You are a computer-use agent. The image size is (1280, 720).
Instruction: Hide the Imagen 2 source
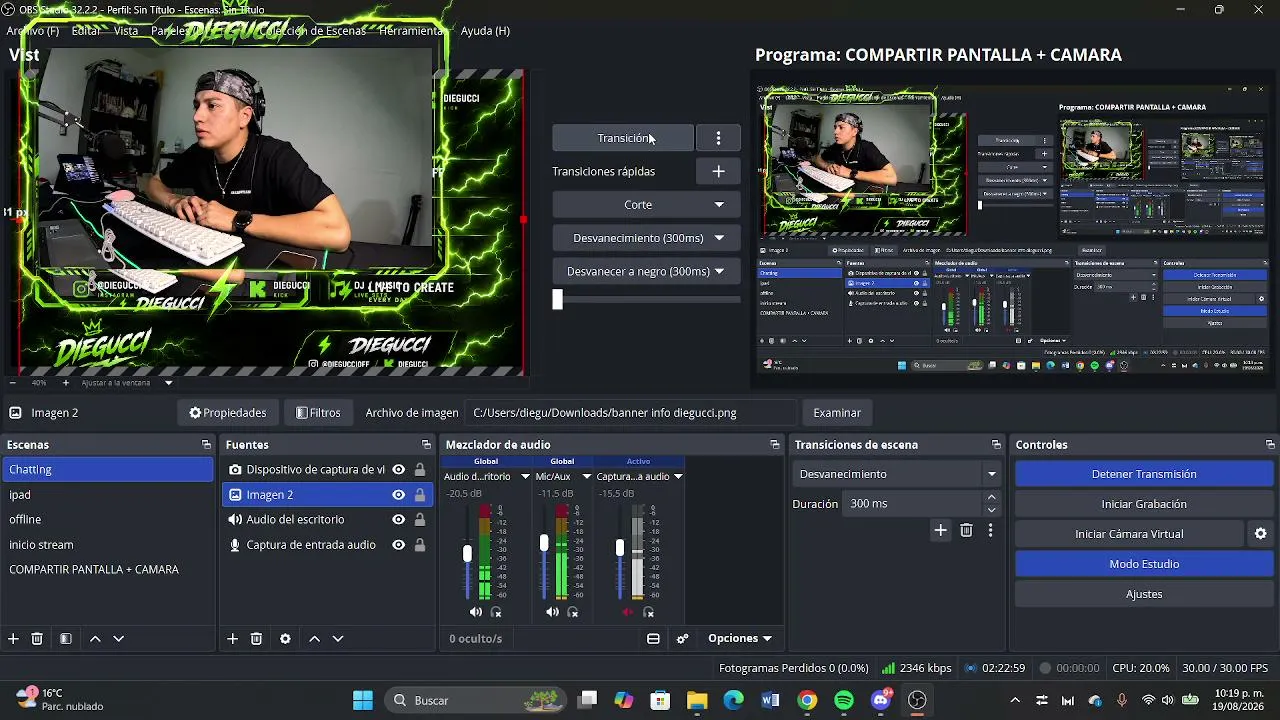[x=398, y=495]
